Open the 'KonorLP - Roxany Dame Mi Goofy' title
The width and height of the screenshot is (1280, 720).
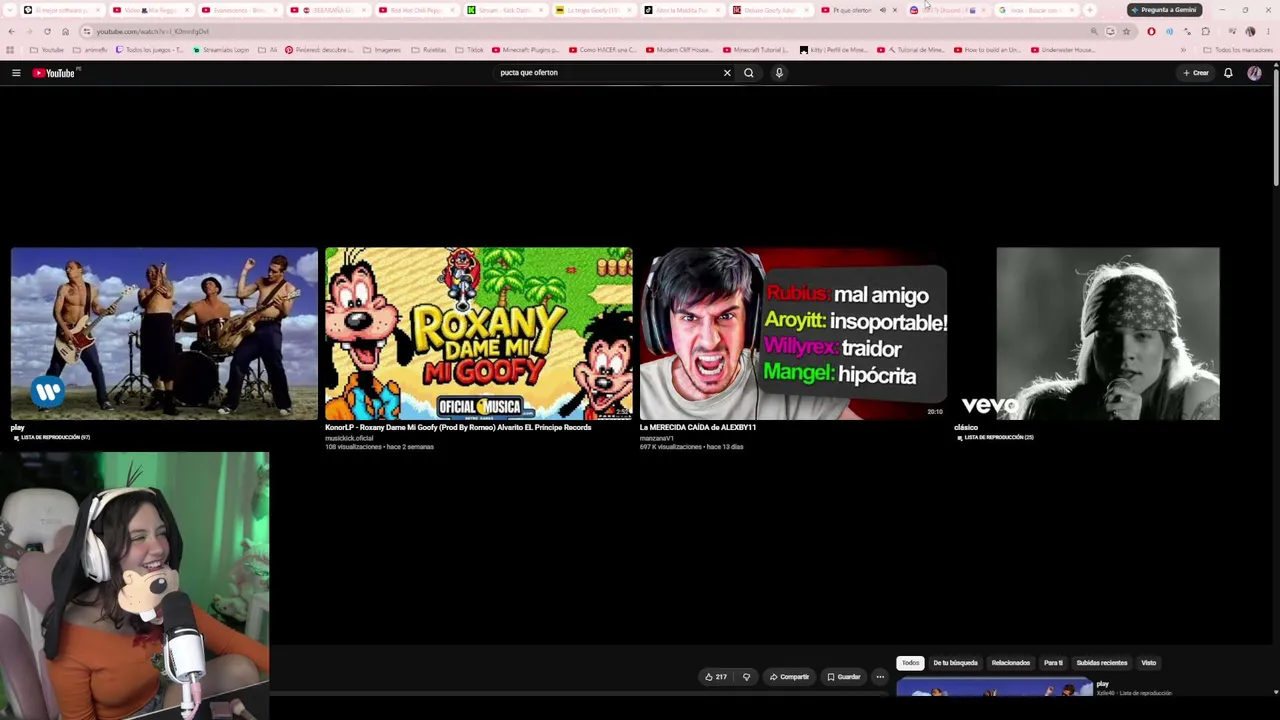(x=458, y=427)
